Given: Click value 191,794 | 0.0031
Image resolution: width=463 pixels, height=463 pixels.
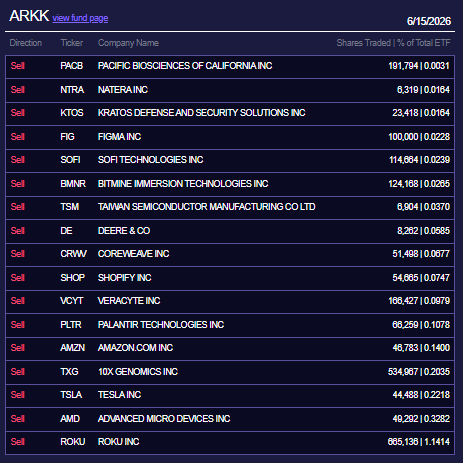Looking at the screenshot, I should tap(419, 66).
